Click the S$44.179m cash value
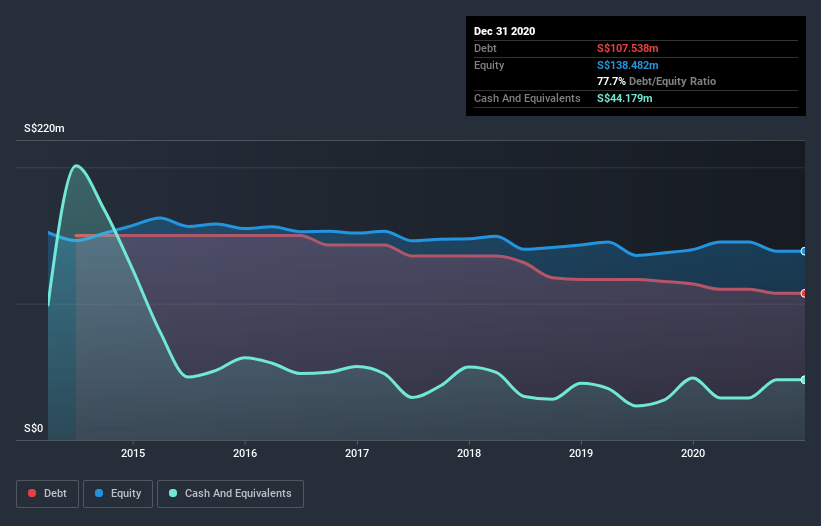This screenshot has width=821, height=526. [x=625, y=98]
